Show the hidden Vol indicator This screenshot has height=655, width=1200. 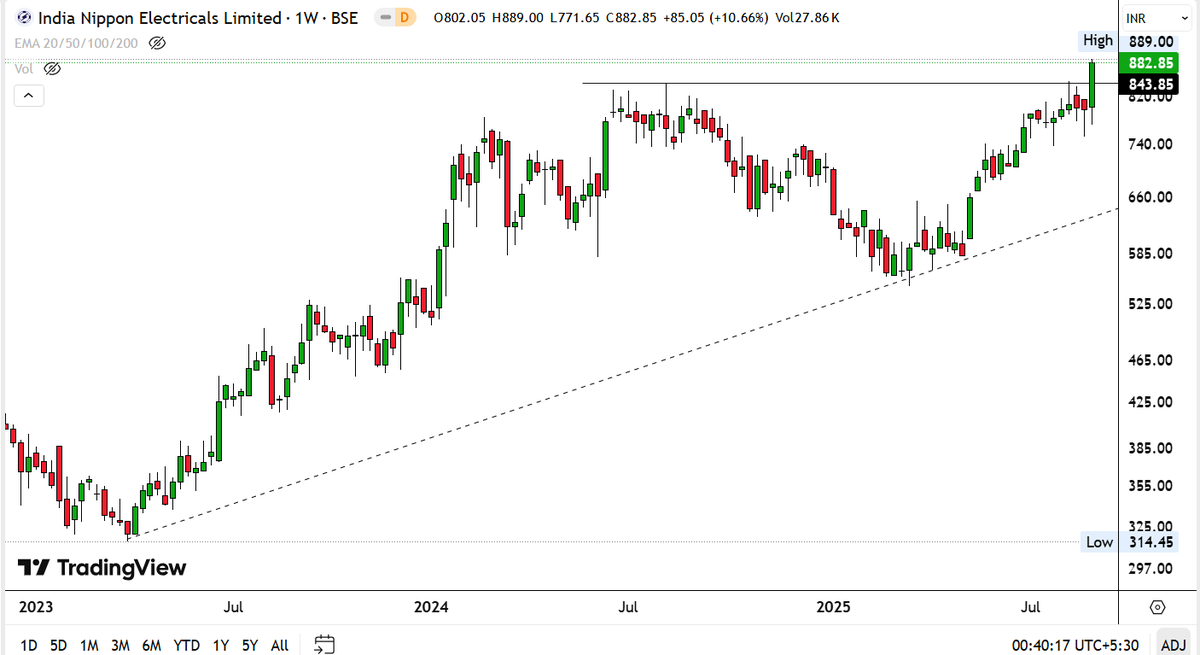52,69
